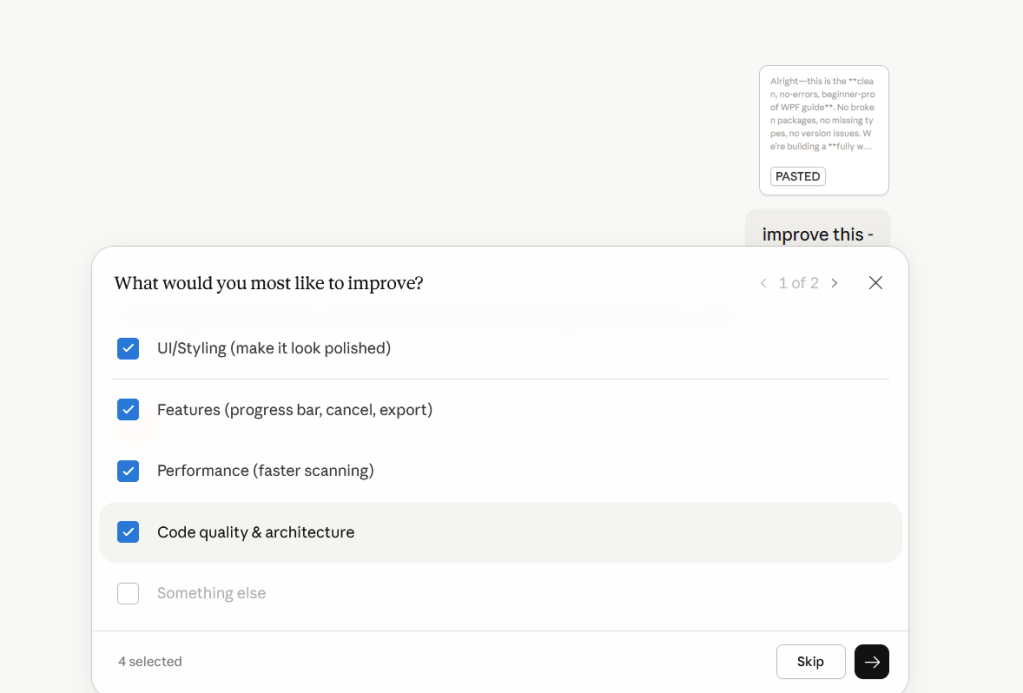
Task: Disable the Performance checkbox
Action: [x=128, y=471]
